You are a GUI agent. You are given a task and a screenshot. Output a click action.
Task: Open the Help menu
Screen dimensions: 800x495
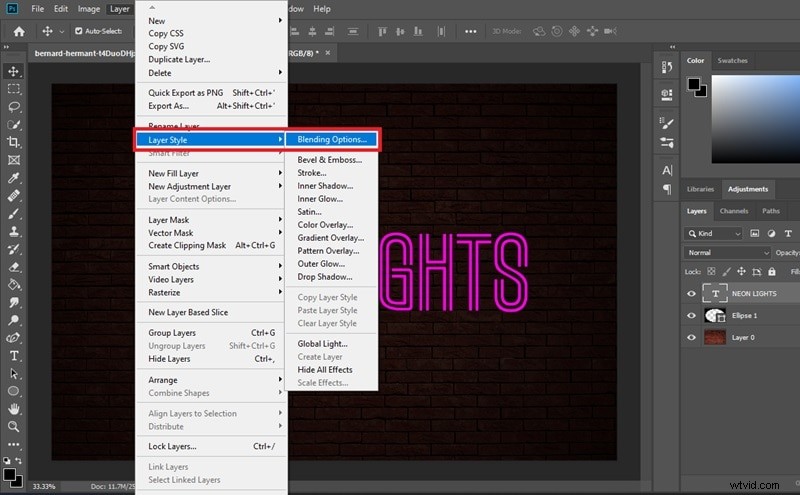pyautogui.click(x=322, y=9)
